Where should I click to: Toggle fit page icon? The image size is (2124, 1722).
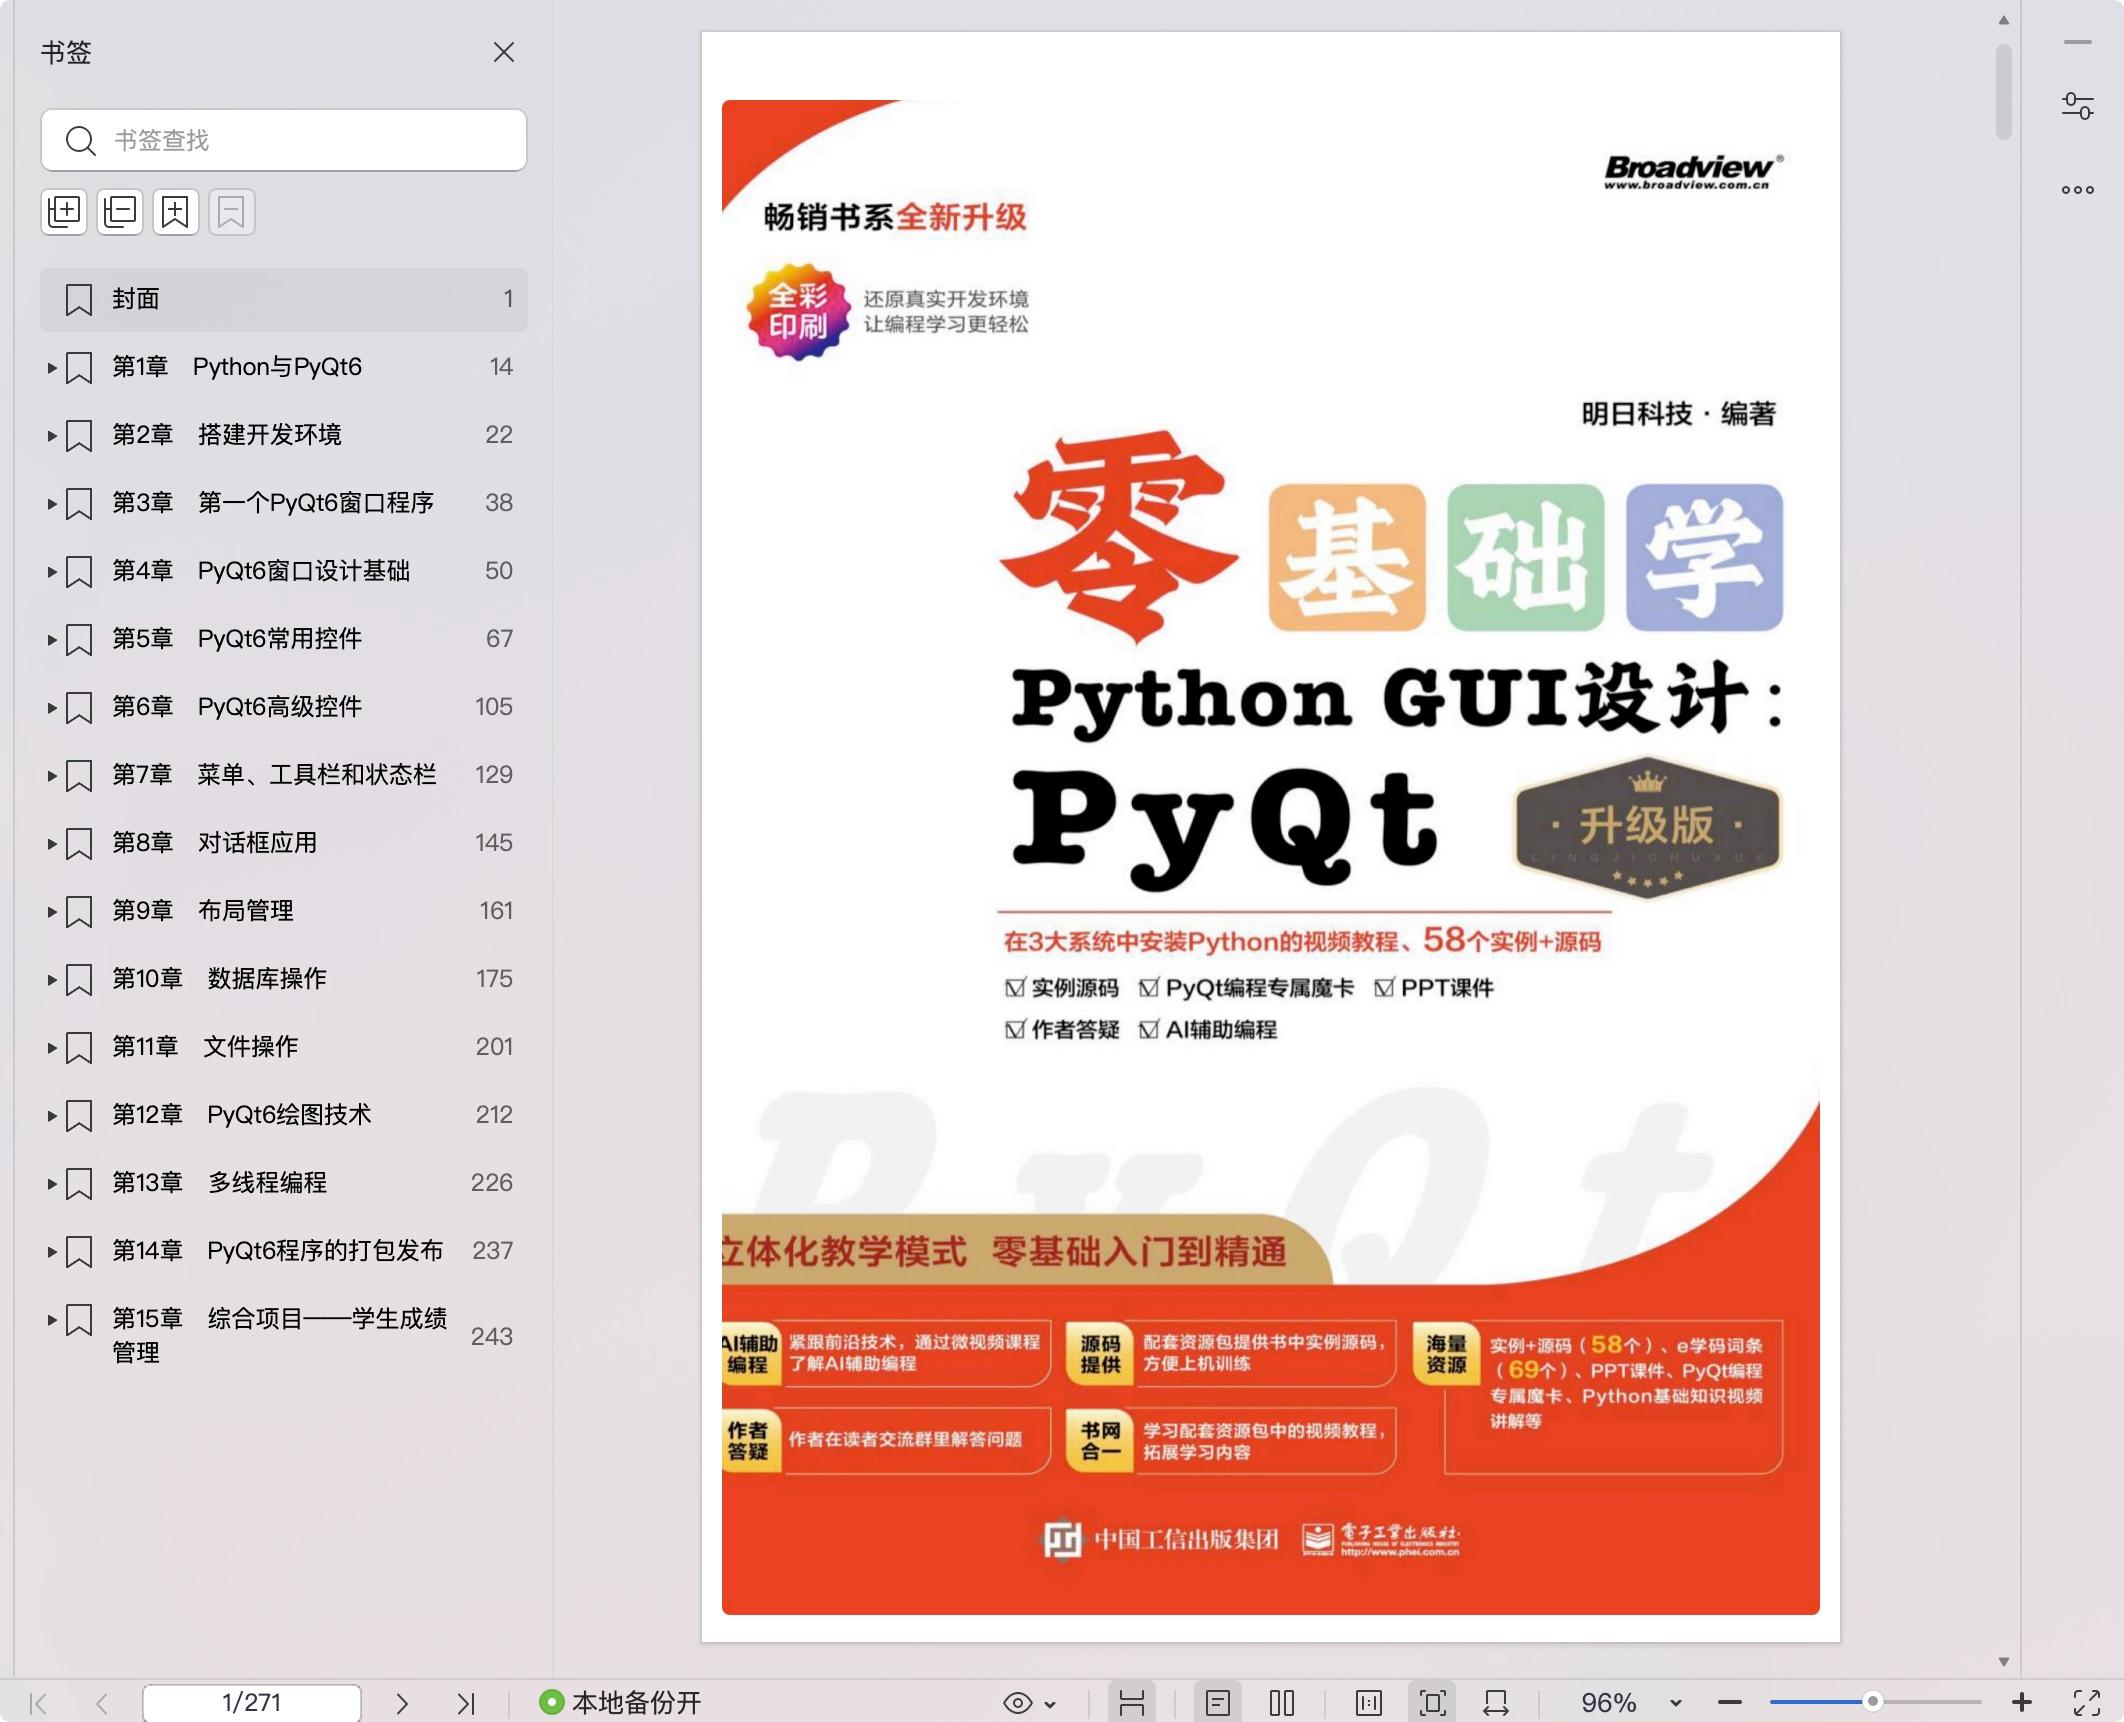pos(1433,1703)
